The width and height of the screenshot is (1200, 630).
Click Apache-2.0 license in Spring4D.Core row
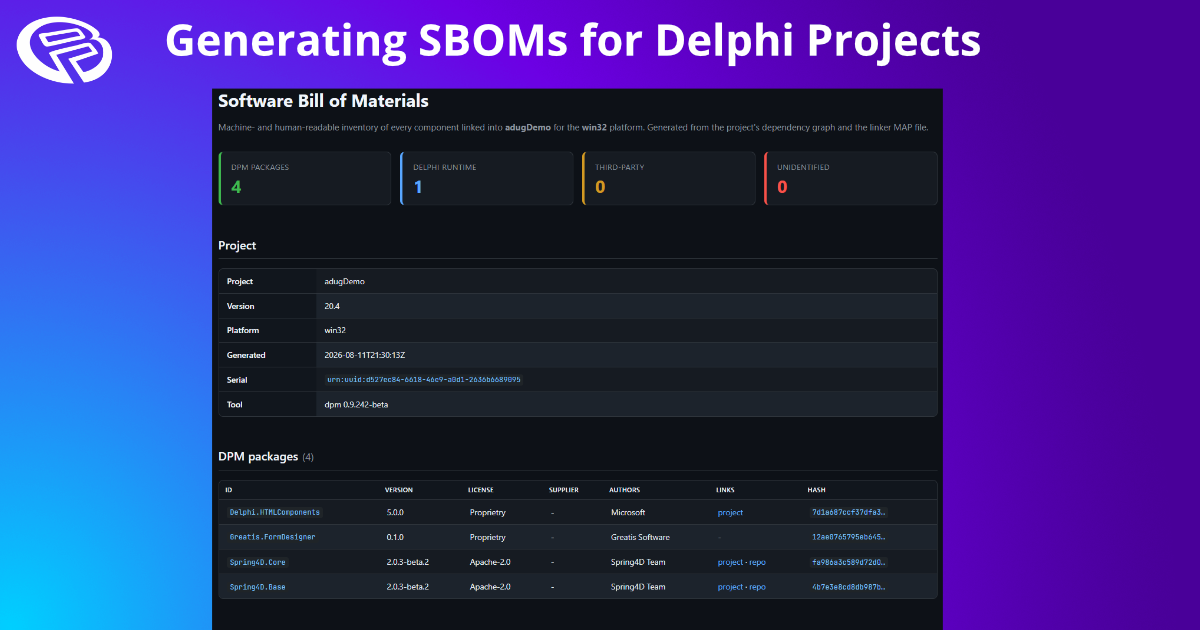pyautogui.click(x=490, y=562)
